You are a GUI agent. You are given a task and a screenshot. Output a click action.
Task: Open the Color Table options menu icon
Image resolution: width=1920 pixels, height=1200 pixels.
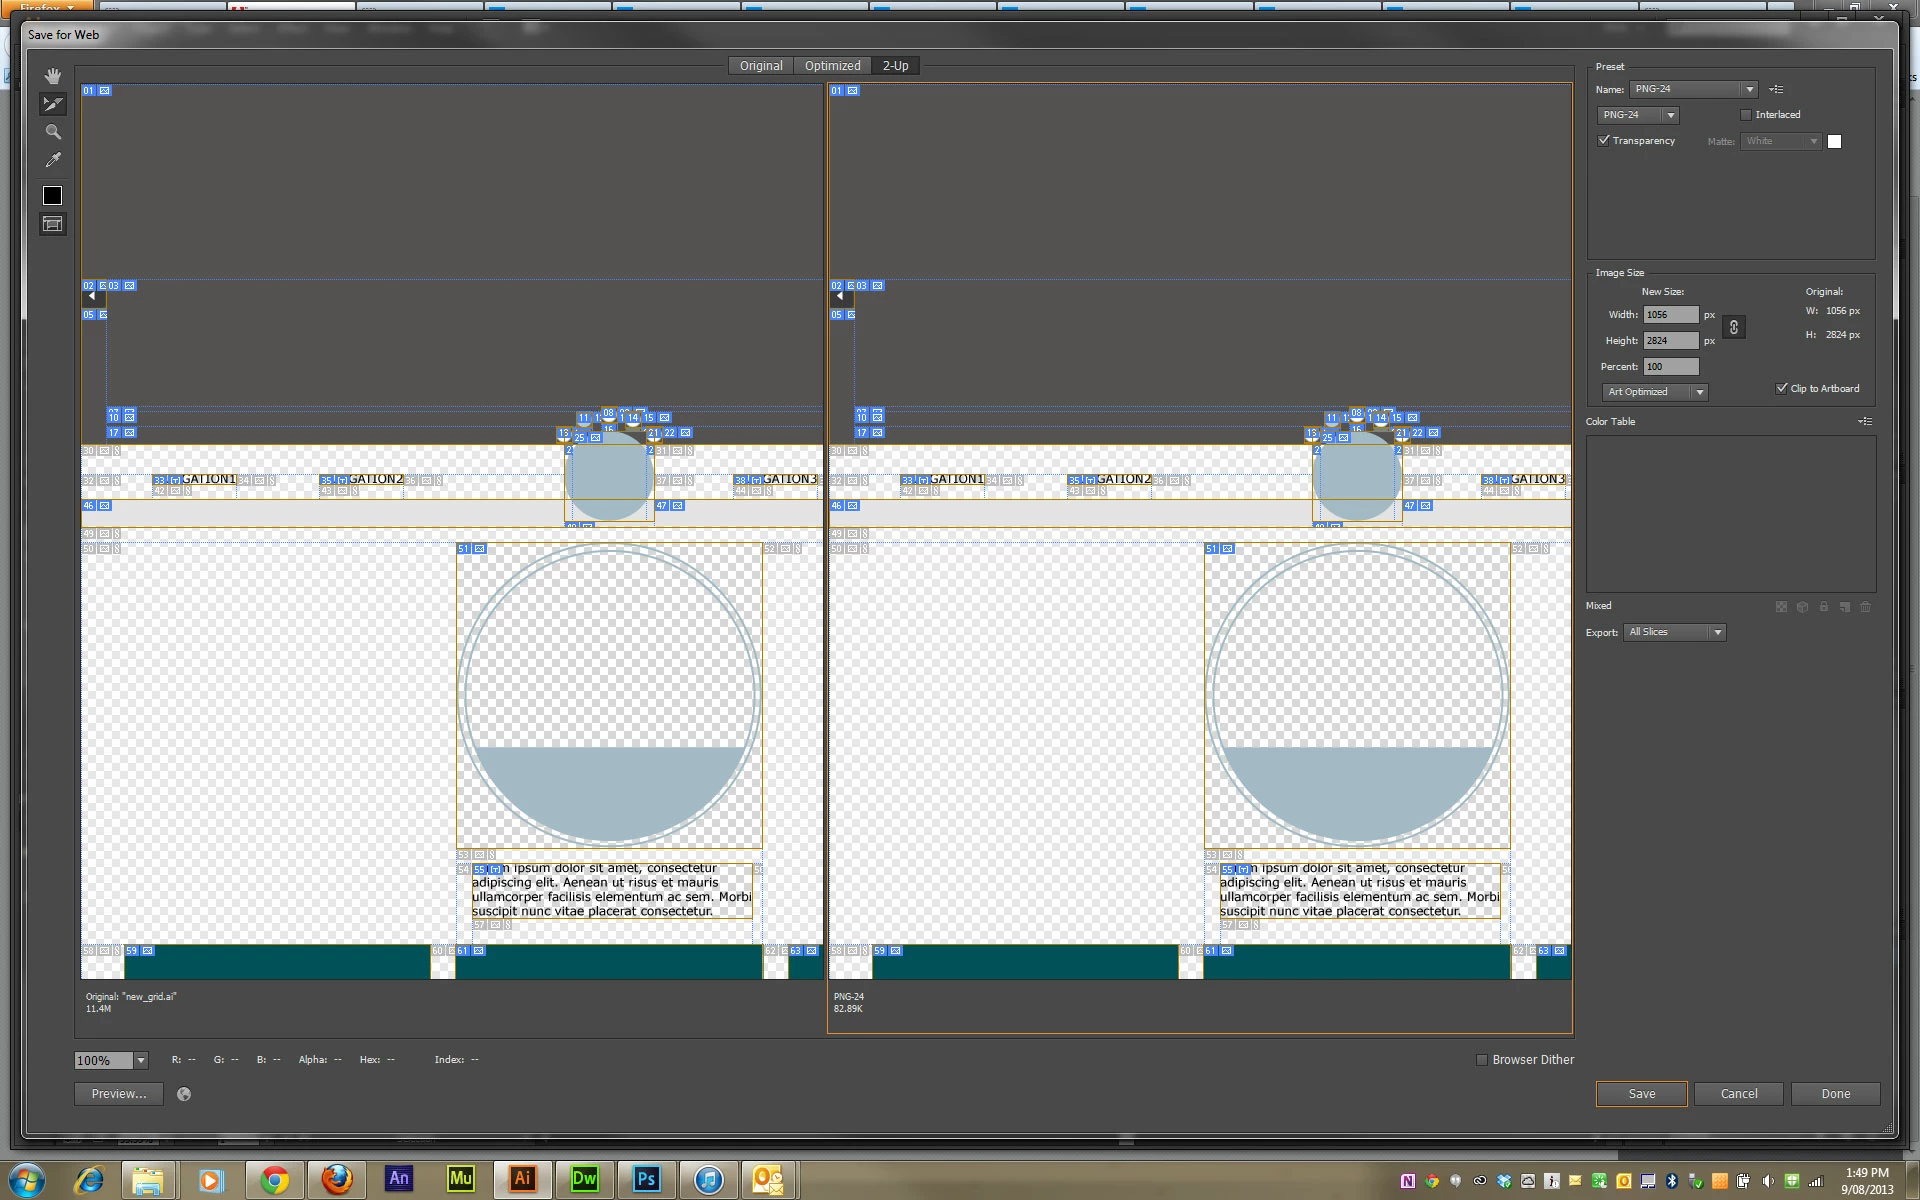[1865, 422]
